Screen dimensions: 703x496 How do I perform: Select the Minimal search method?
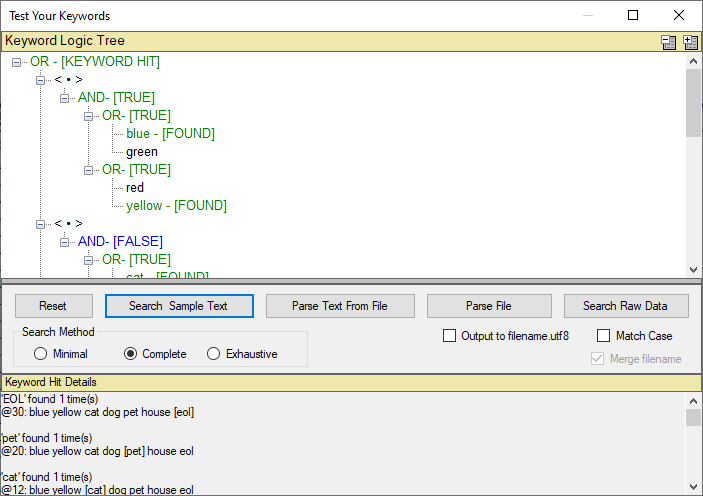pyautogui.click(x=41, y=354)
